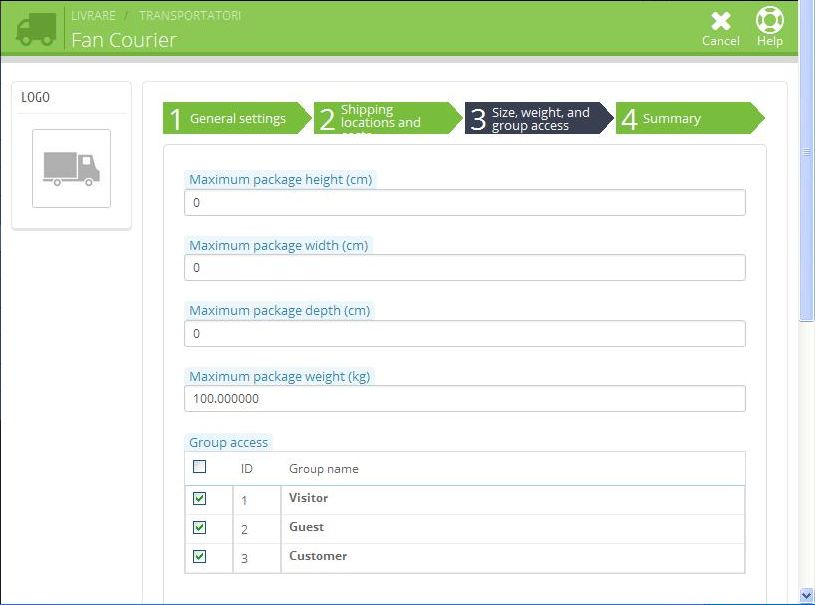Select step 3 Size, weight, and group access
The width and height of the screenshot is (815, 605).
[538, 119]
